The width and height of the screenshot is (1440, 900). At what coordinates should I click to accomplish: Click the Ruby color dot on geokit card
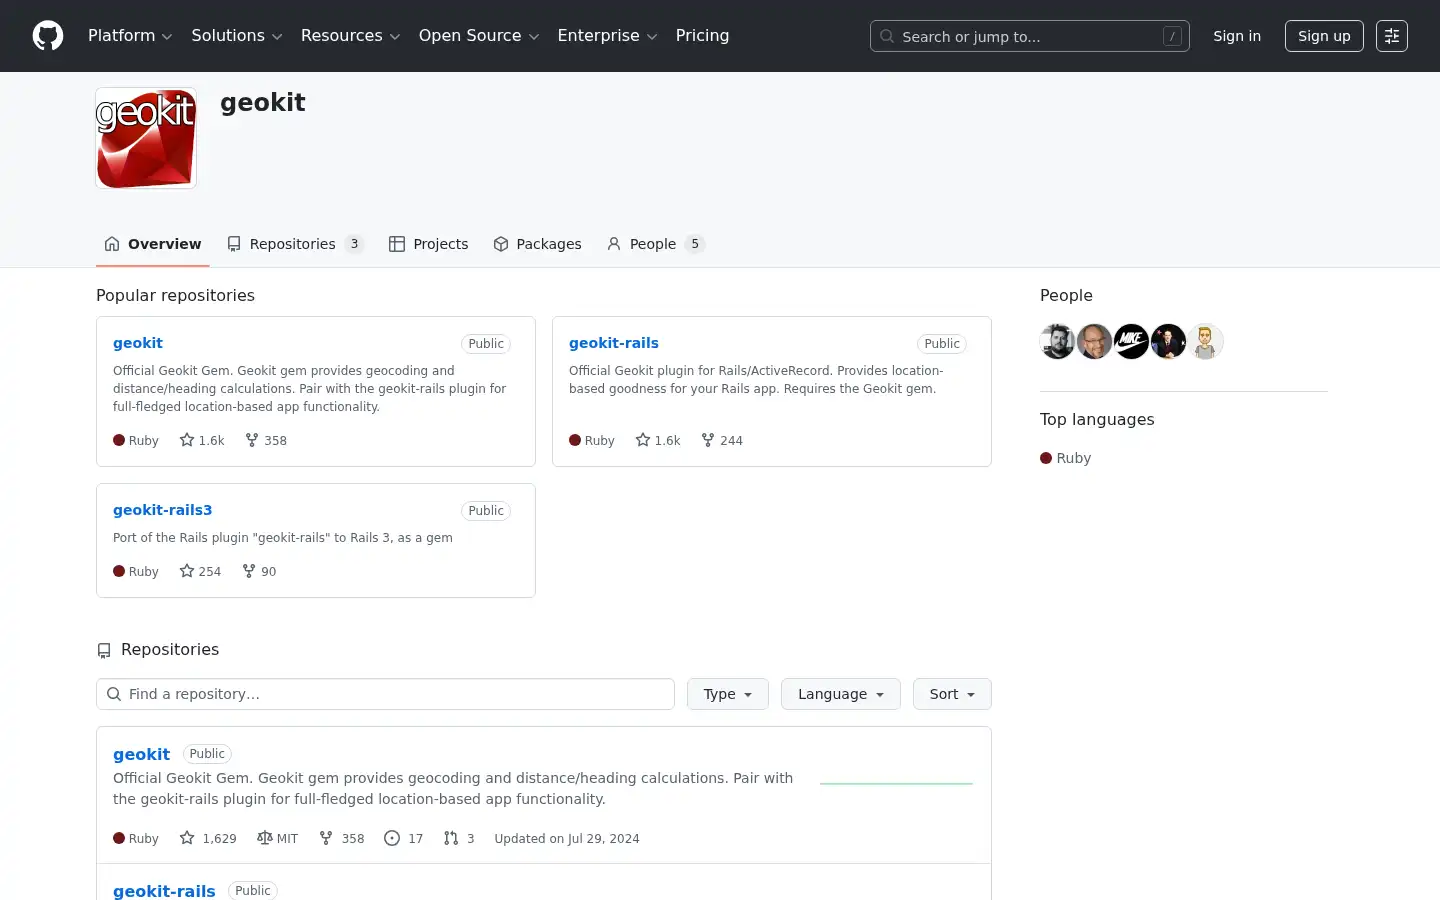pyautogui.click(x=119, y=440)
